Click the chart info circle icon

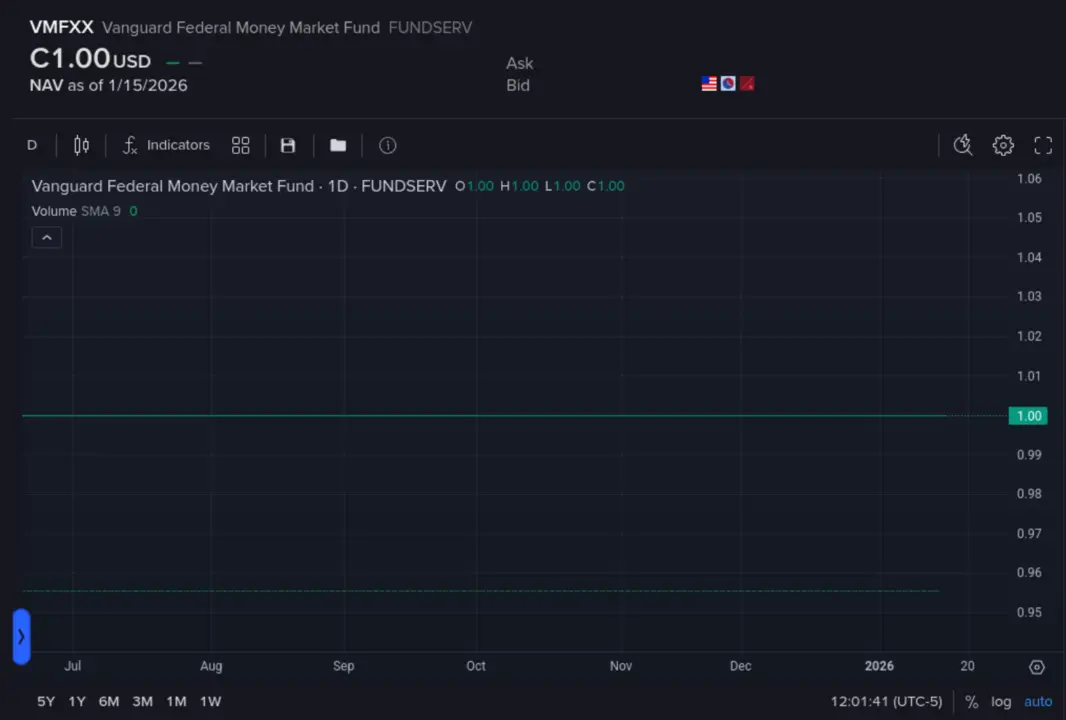click(x=387, y=145)
